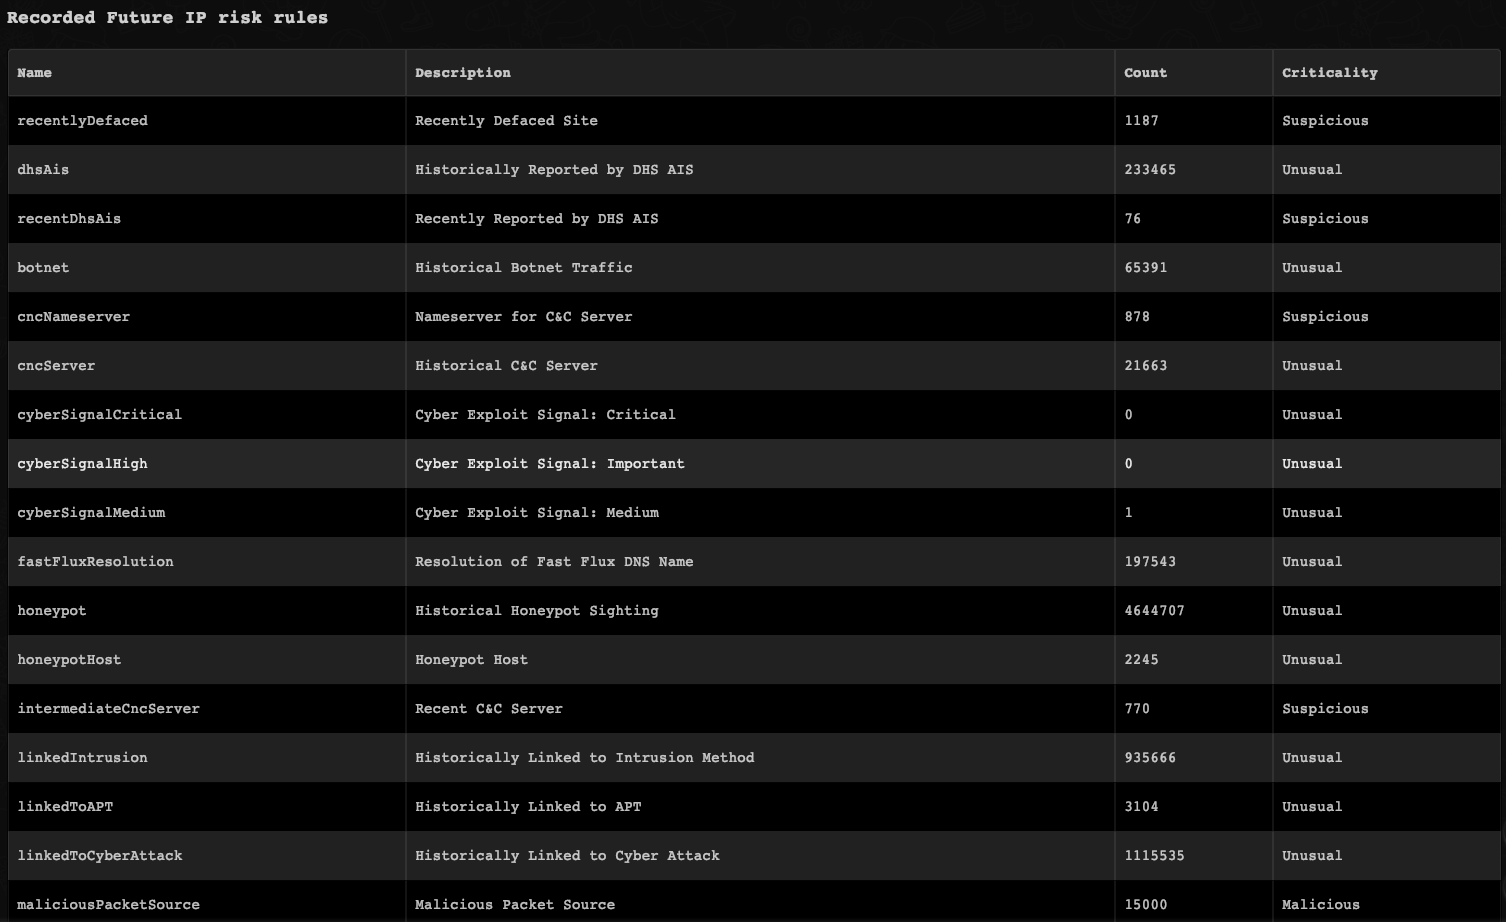Select the recentlyDefaced rule name
Viewport: 1506px width, 922px height.
tap(82, 121)
